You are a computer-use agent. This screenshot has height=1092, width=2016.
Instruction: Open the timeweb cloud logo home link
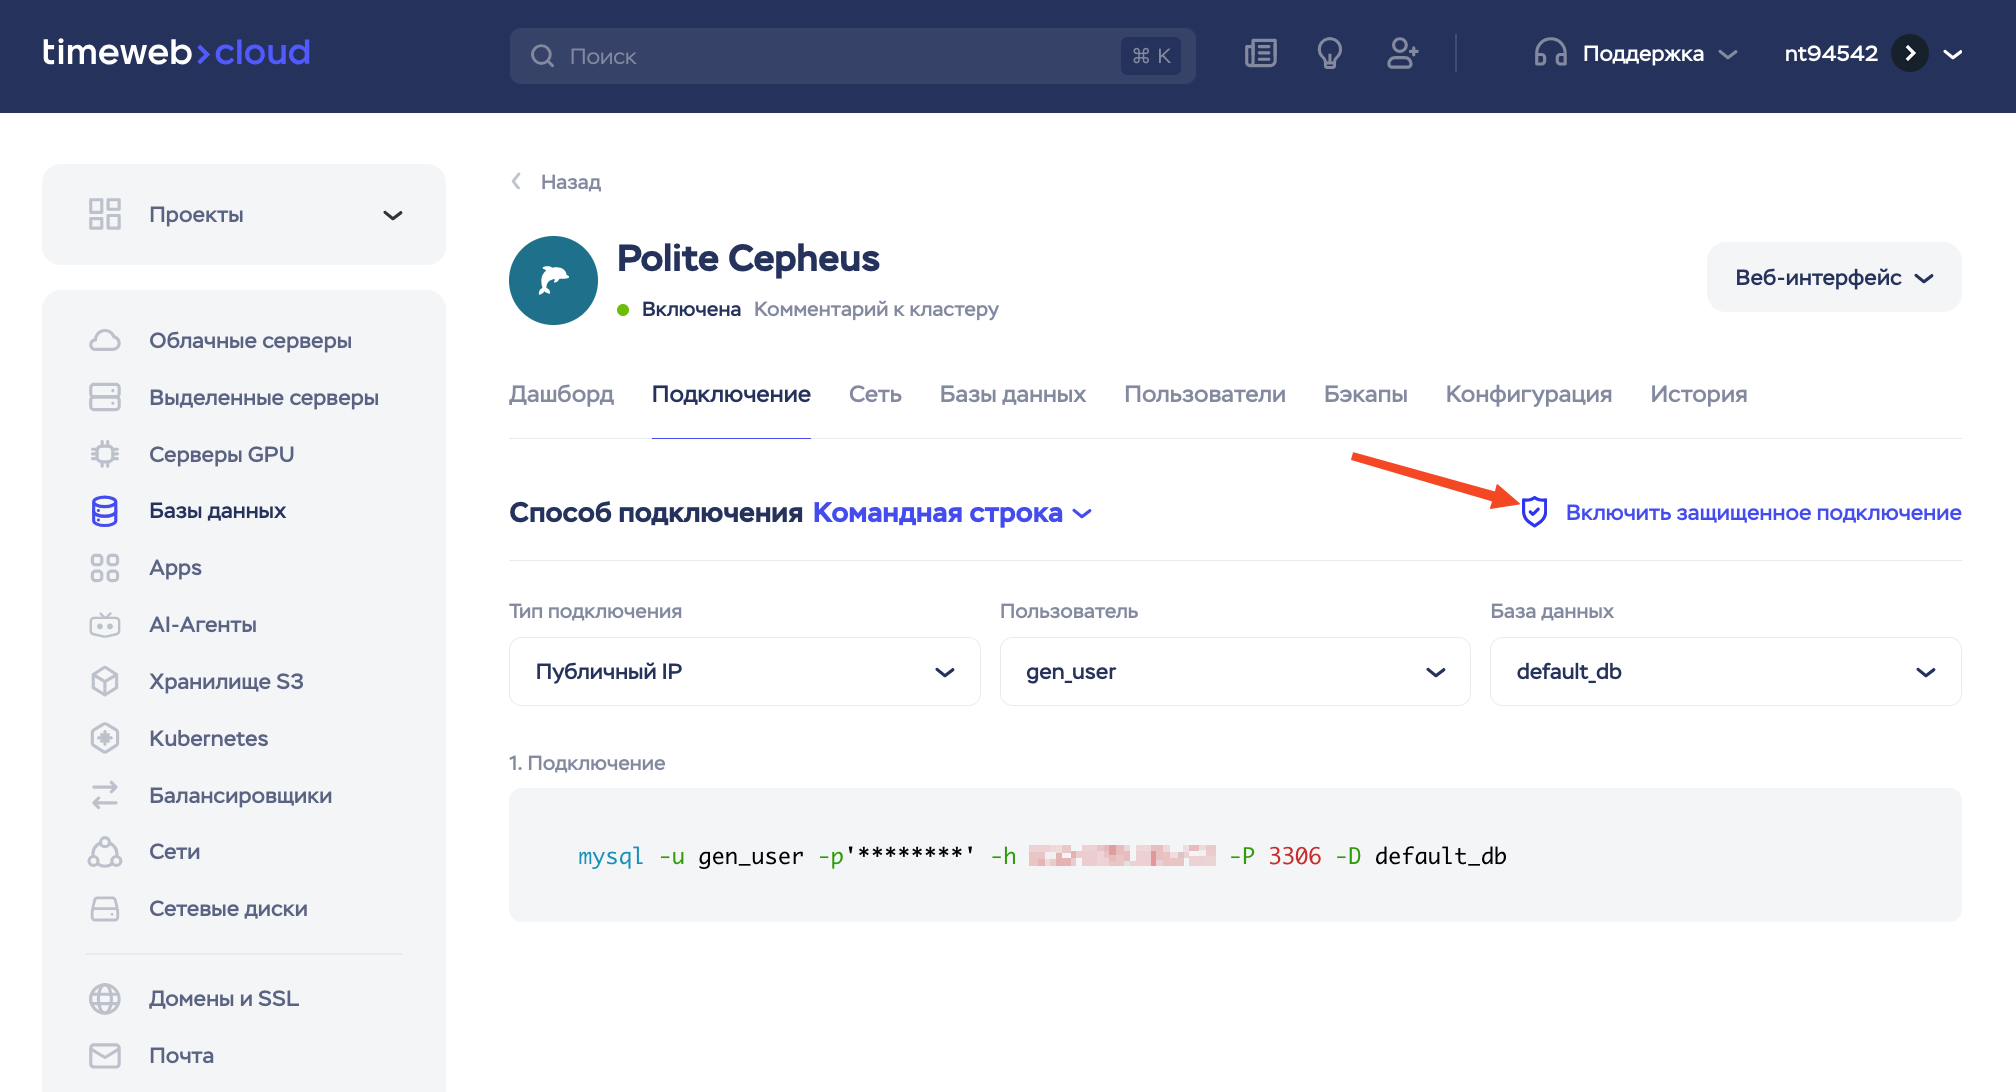pos(176,52)
